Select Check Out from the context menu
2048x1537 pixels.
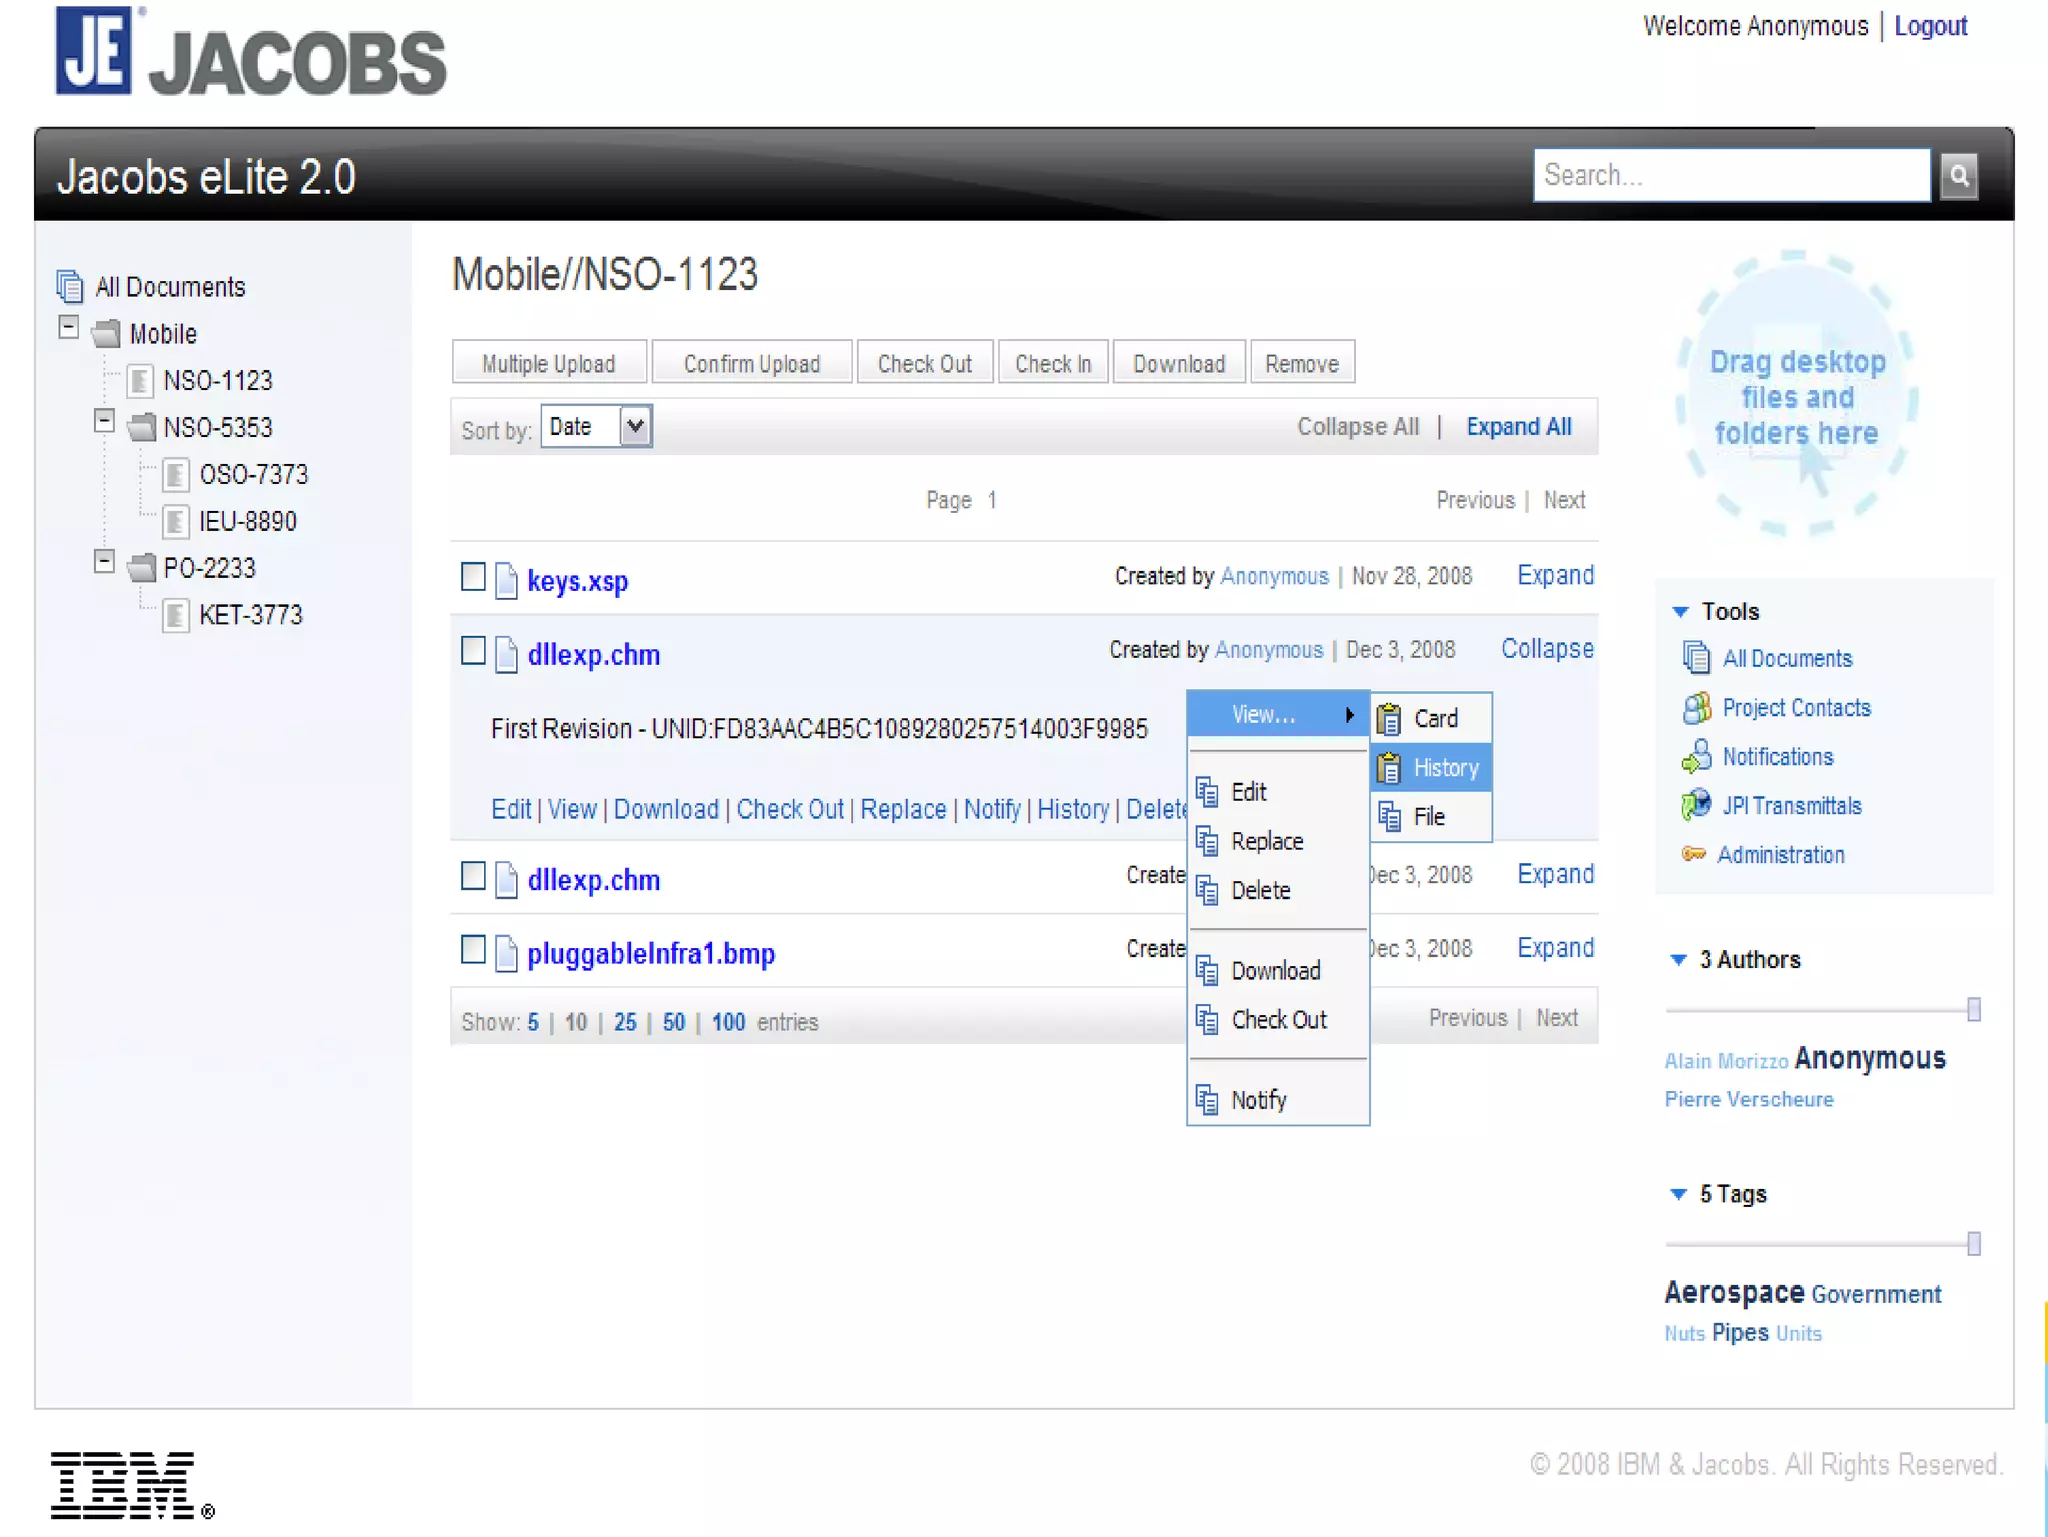point(1278,1019)
